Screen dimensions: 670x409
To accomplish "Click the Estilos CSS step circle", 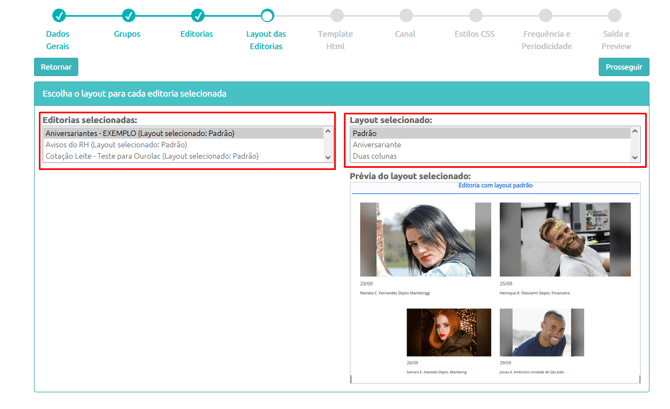I will point(476,15).
